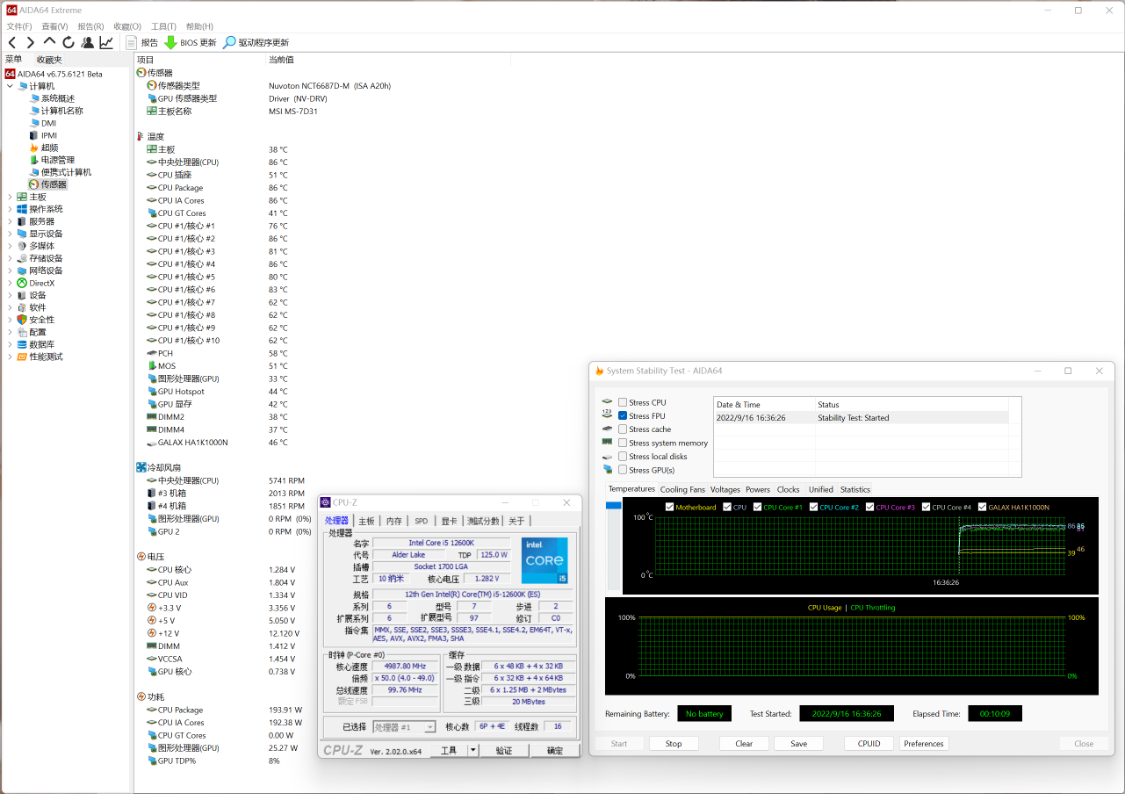
Task: Click the refresh icon in AIDA64 toolbar
Action: (68, 42)
